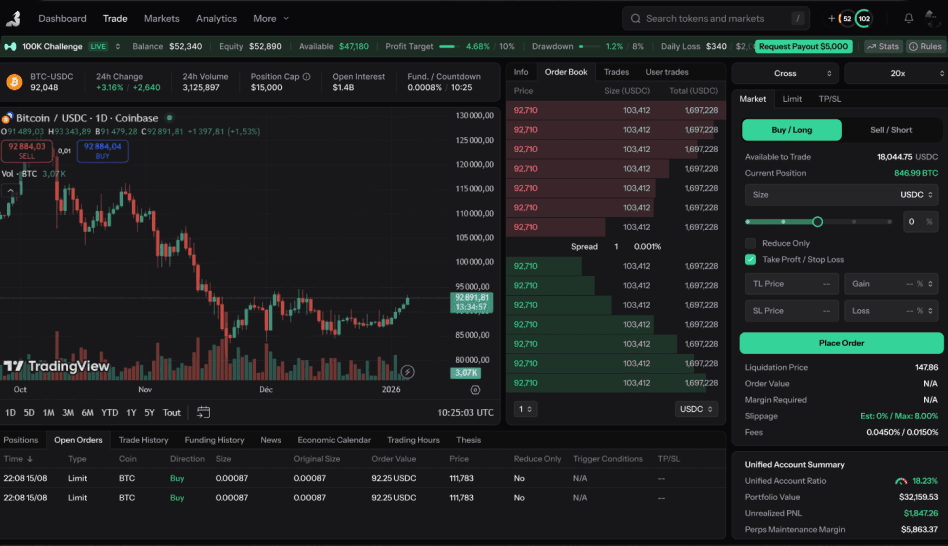Select the Sell / Short toggle

[x=891, y=130]
